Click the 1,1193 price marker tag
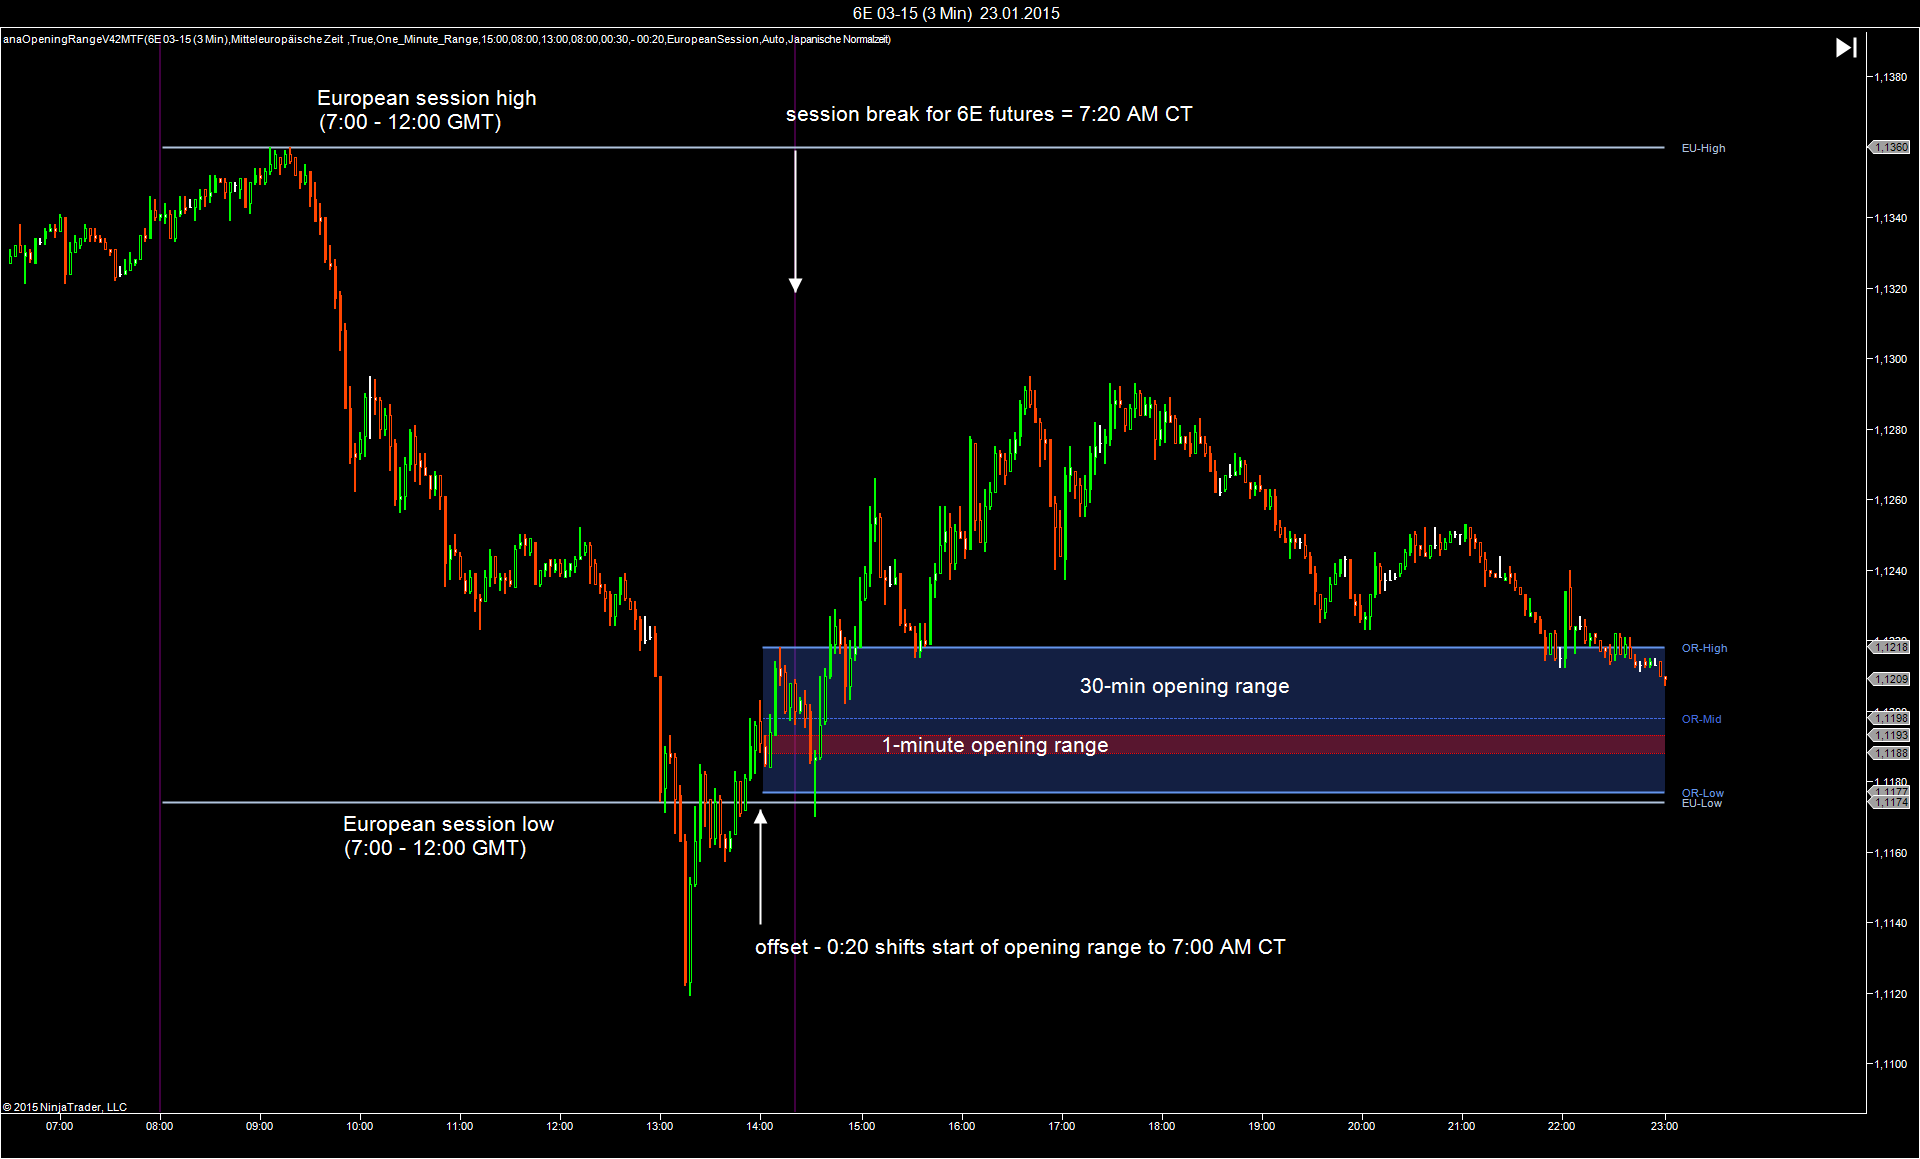This screenshot has width=1920, height=1159. coord(1890,735)
